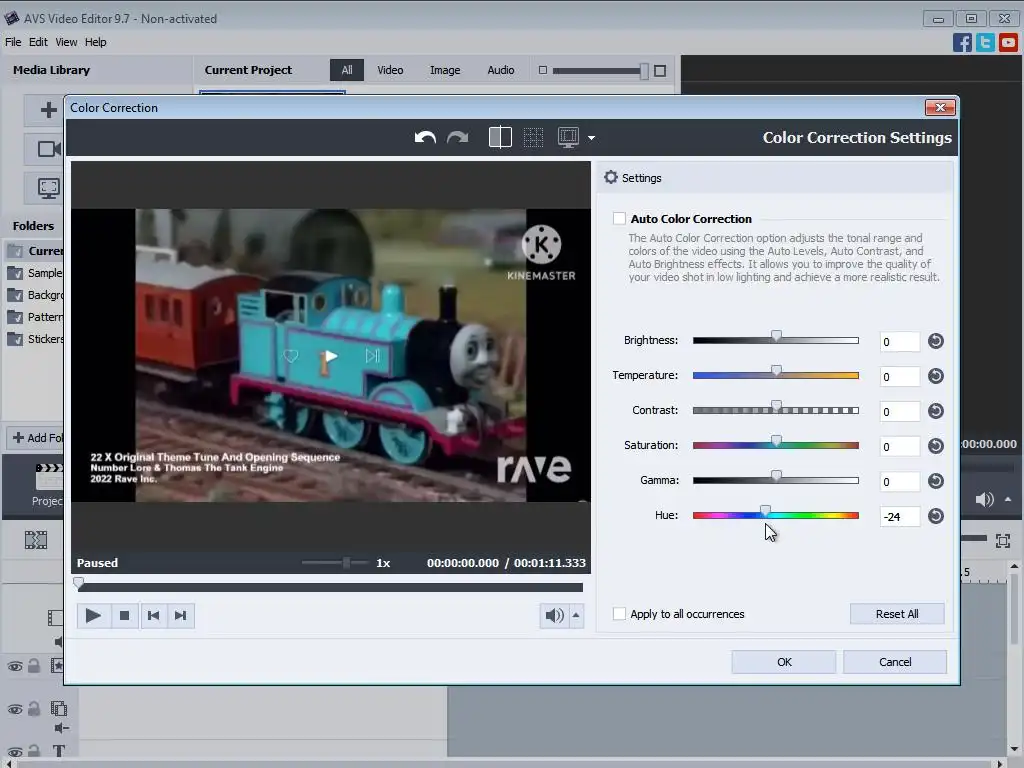Click the playback speed slider at 1x
The height and width of the screenshot is (768, 1024).
tap(346, 562)
